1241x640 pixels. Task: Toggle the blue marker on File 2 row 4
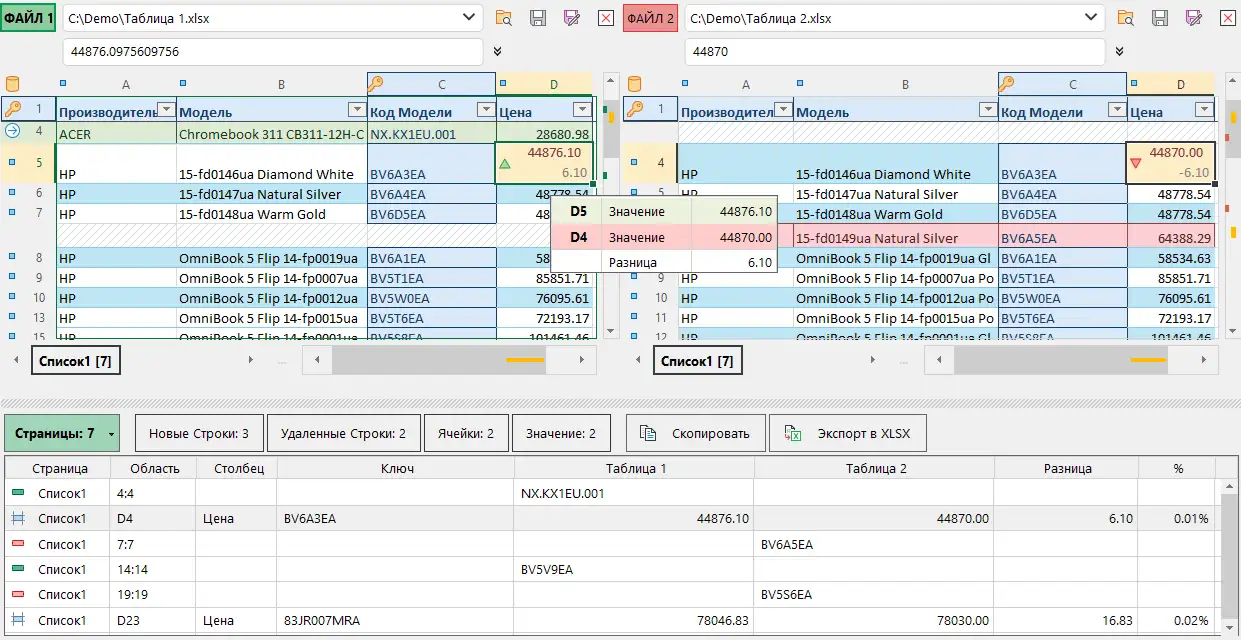[x=633, y=161]
